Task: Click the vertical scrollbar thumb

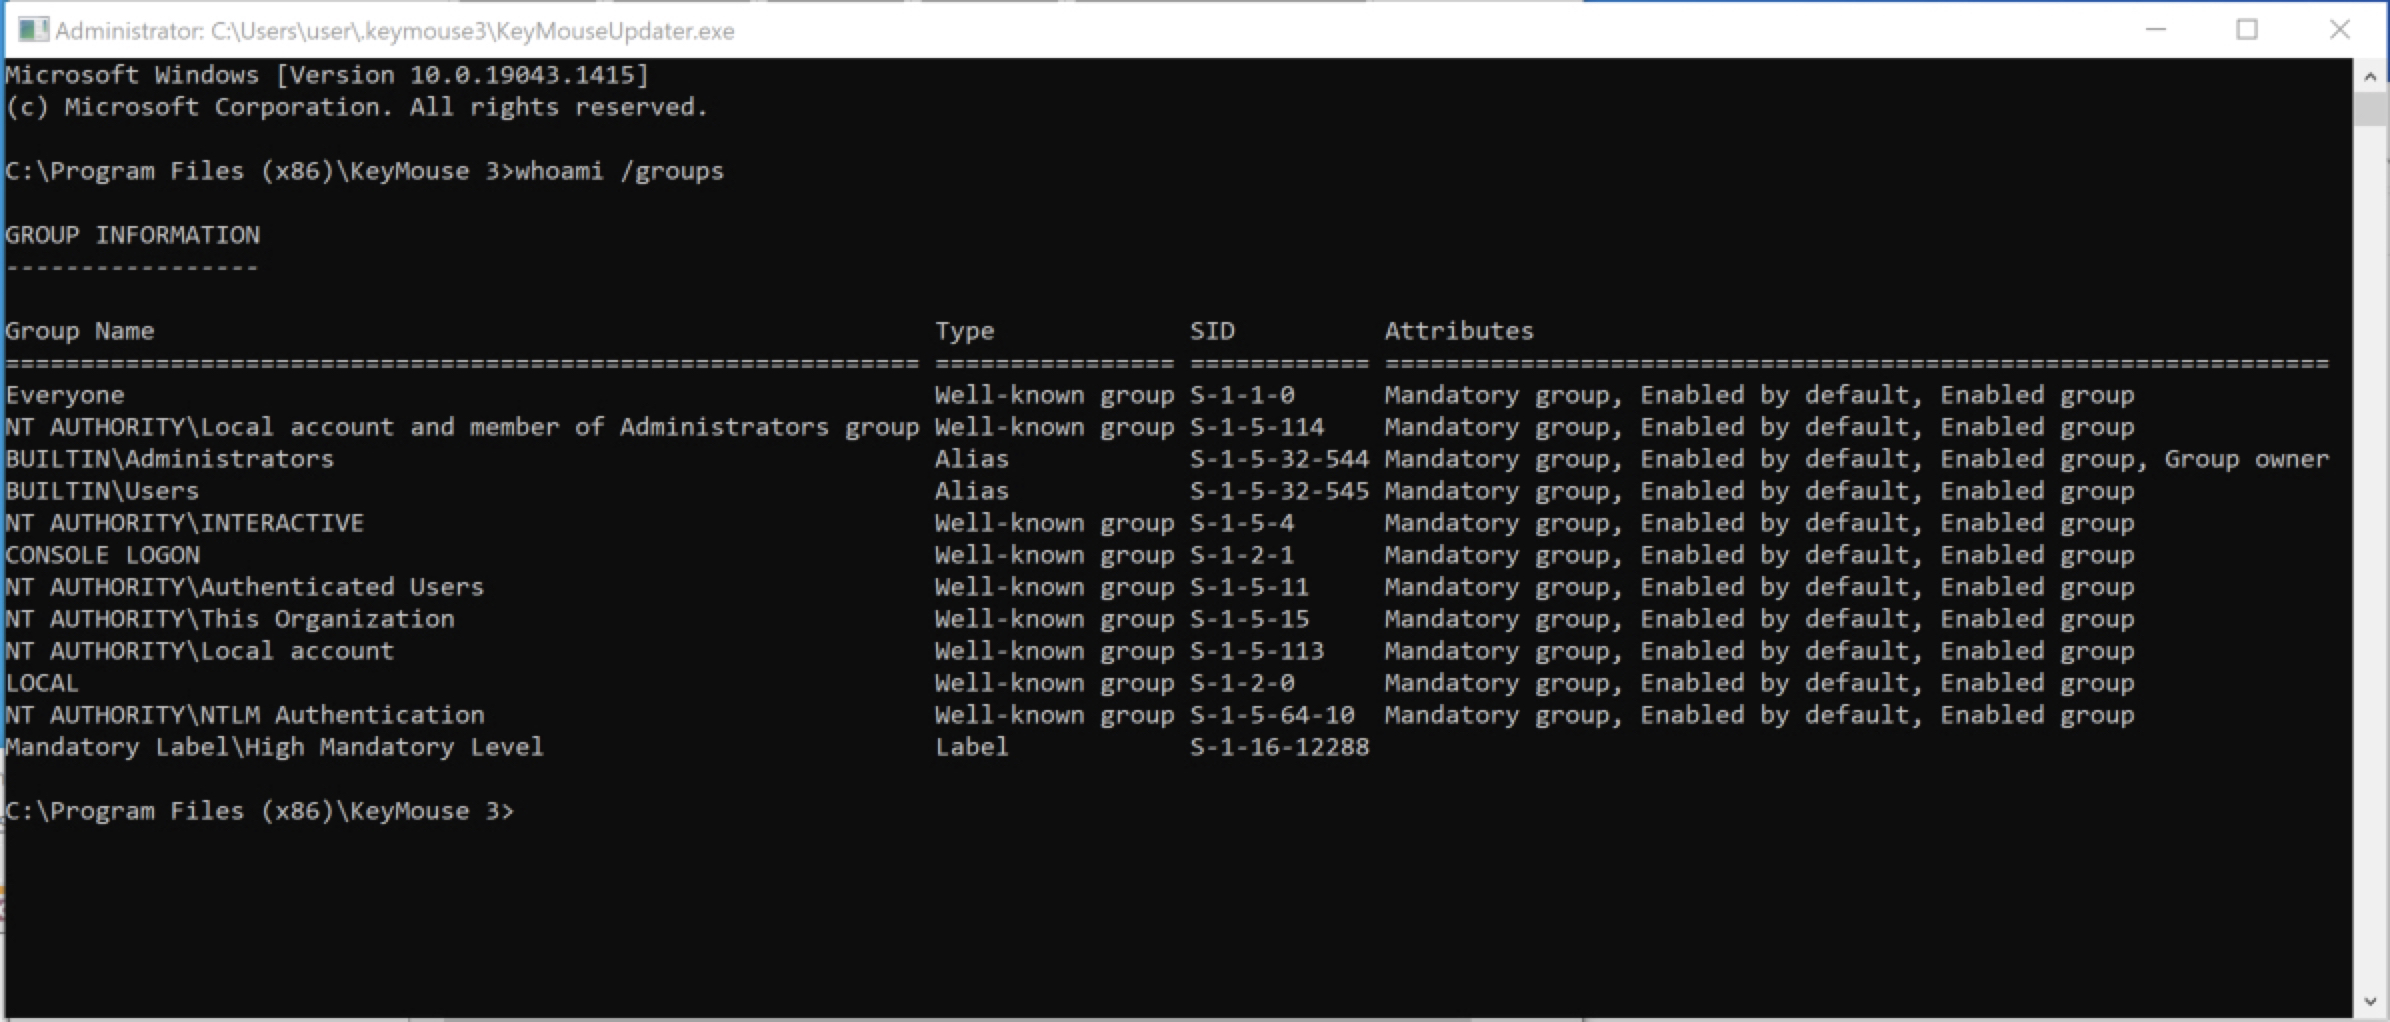Action: pyautogui.click(x=2370, y=109)
